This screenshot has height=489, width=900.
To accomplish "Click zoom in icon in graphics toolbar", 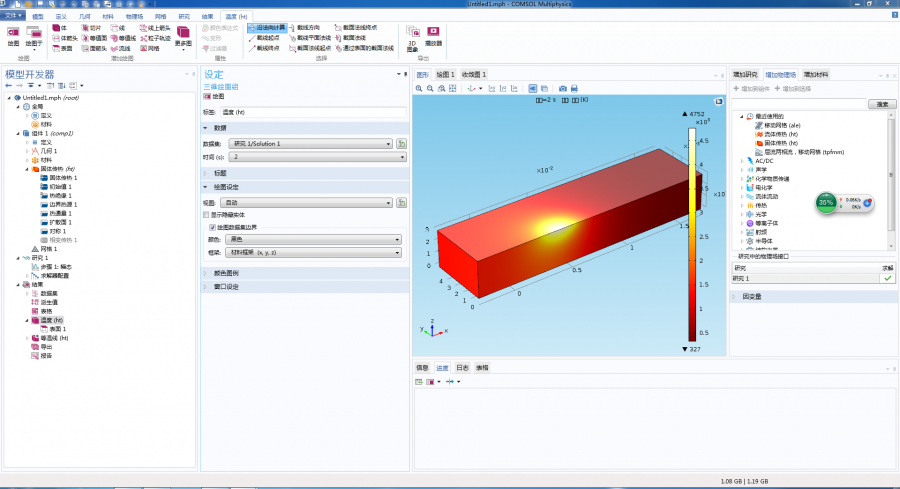I will click(419, 88).
